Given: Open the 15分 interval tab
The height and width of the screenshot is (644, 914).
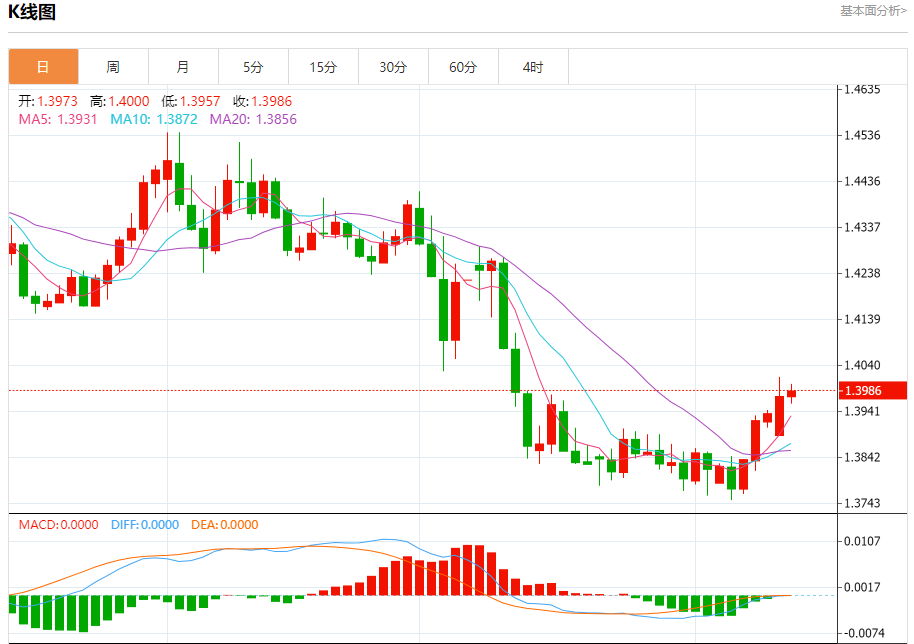Looking at the screenshot, I should pos(323,67).
